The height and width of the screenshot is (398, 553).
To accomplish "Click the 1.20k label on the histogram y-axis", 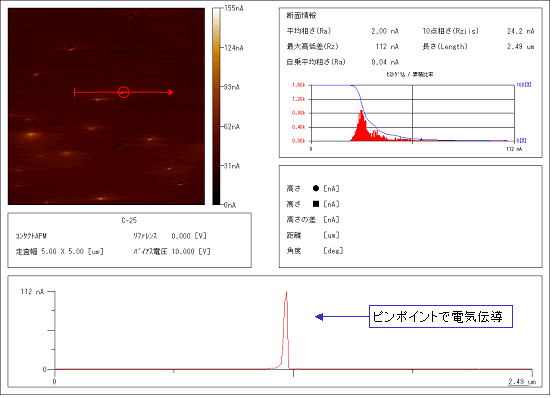I will pos(298,99).
